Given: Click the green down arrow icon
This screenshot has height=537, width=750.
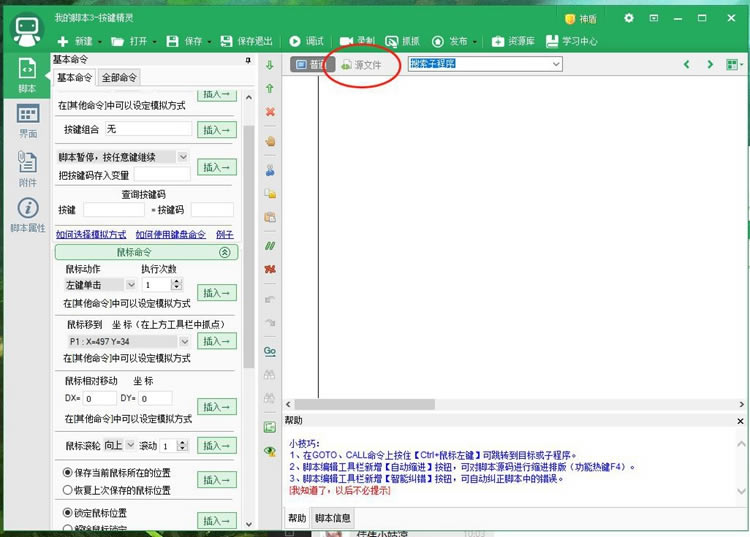Looking at the screenshot, I should point(270,65).
